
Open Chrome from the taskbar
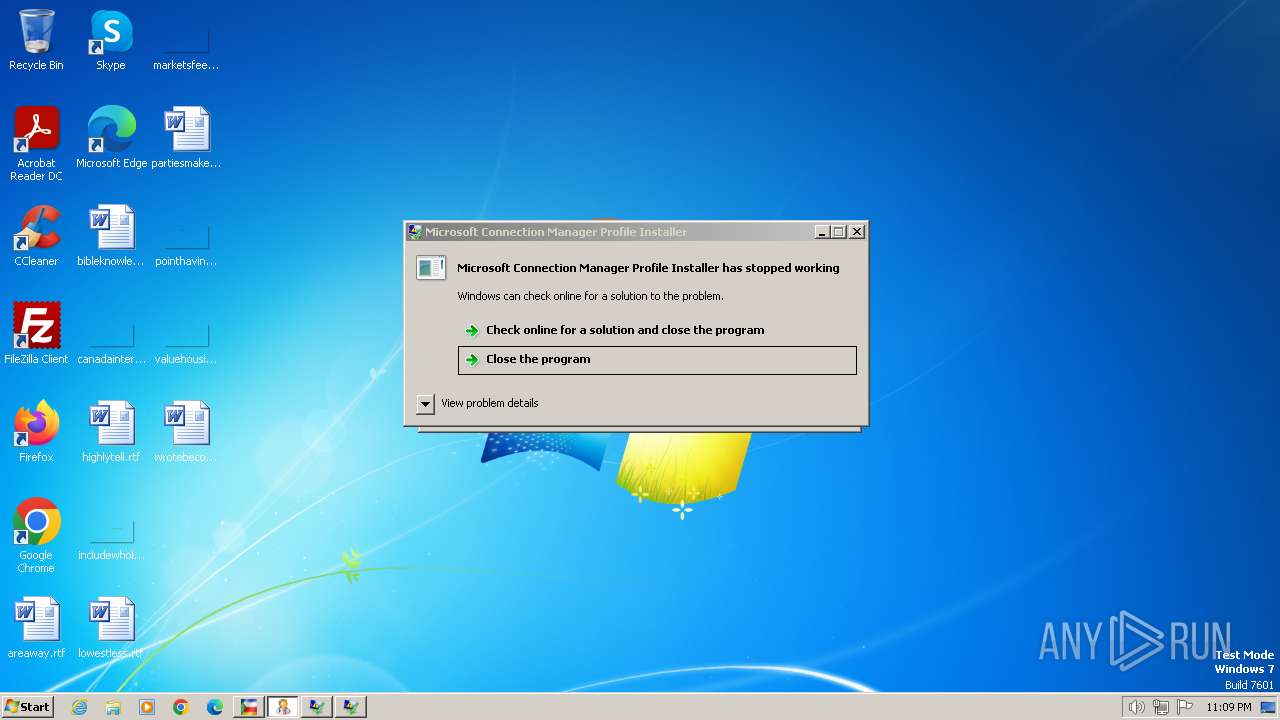(x=181, y=707)
